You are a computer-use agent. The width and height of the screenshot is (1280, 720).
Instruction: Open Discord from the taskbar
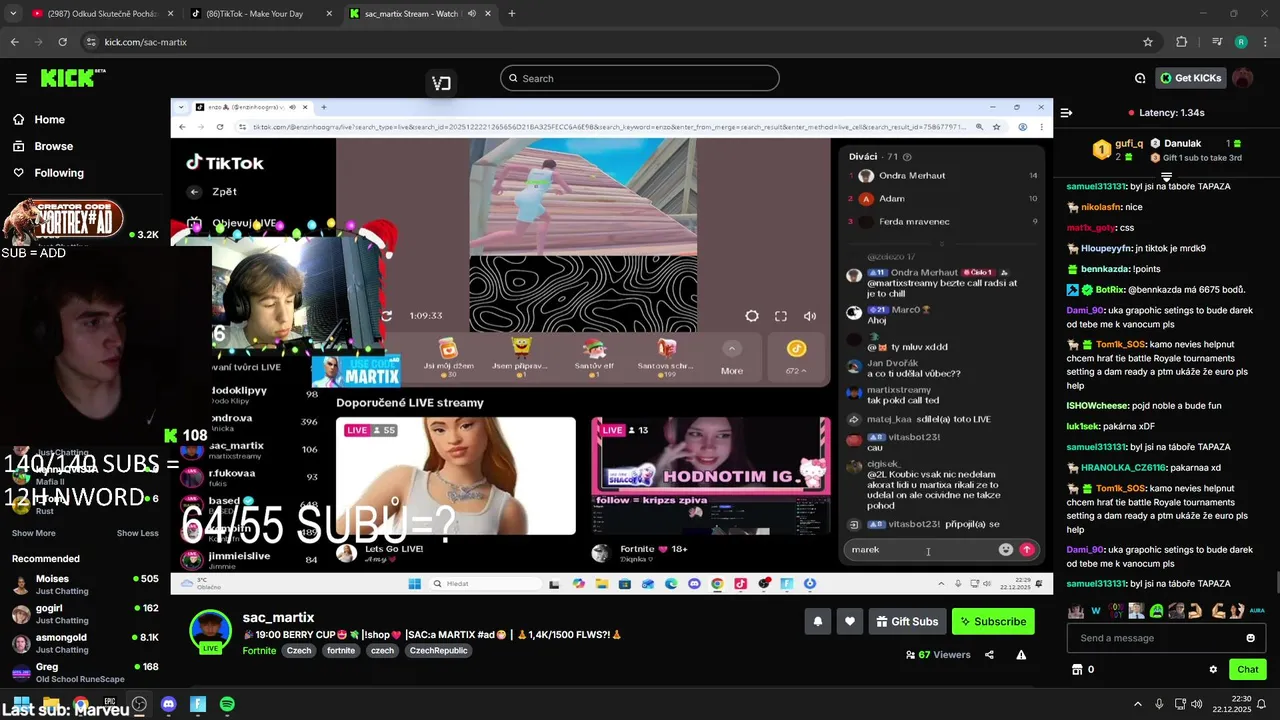coord(168,704)
